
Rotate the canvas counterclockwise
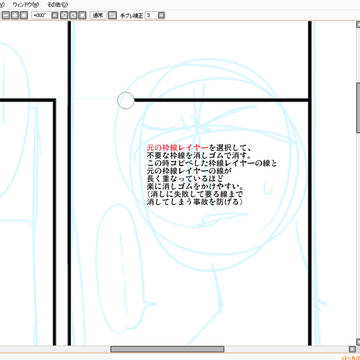(x=64, y=15)
